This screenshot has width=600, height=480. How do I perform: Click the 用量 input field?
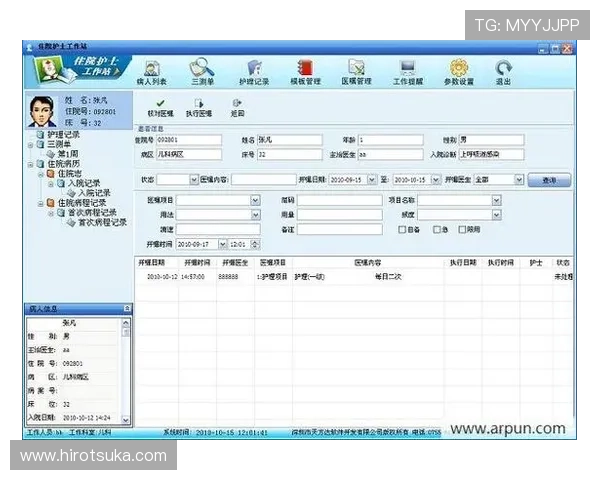[340, 215]
